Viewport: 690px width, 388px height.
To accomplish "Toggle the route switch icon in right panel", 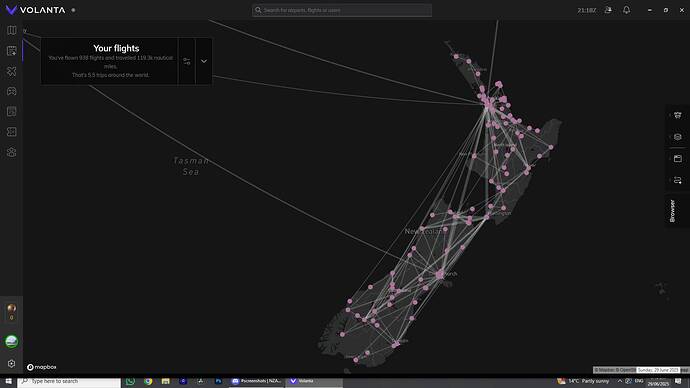I will coord(678,180).
